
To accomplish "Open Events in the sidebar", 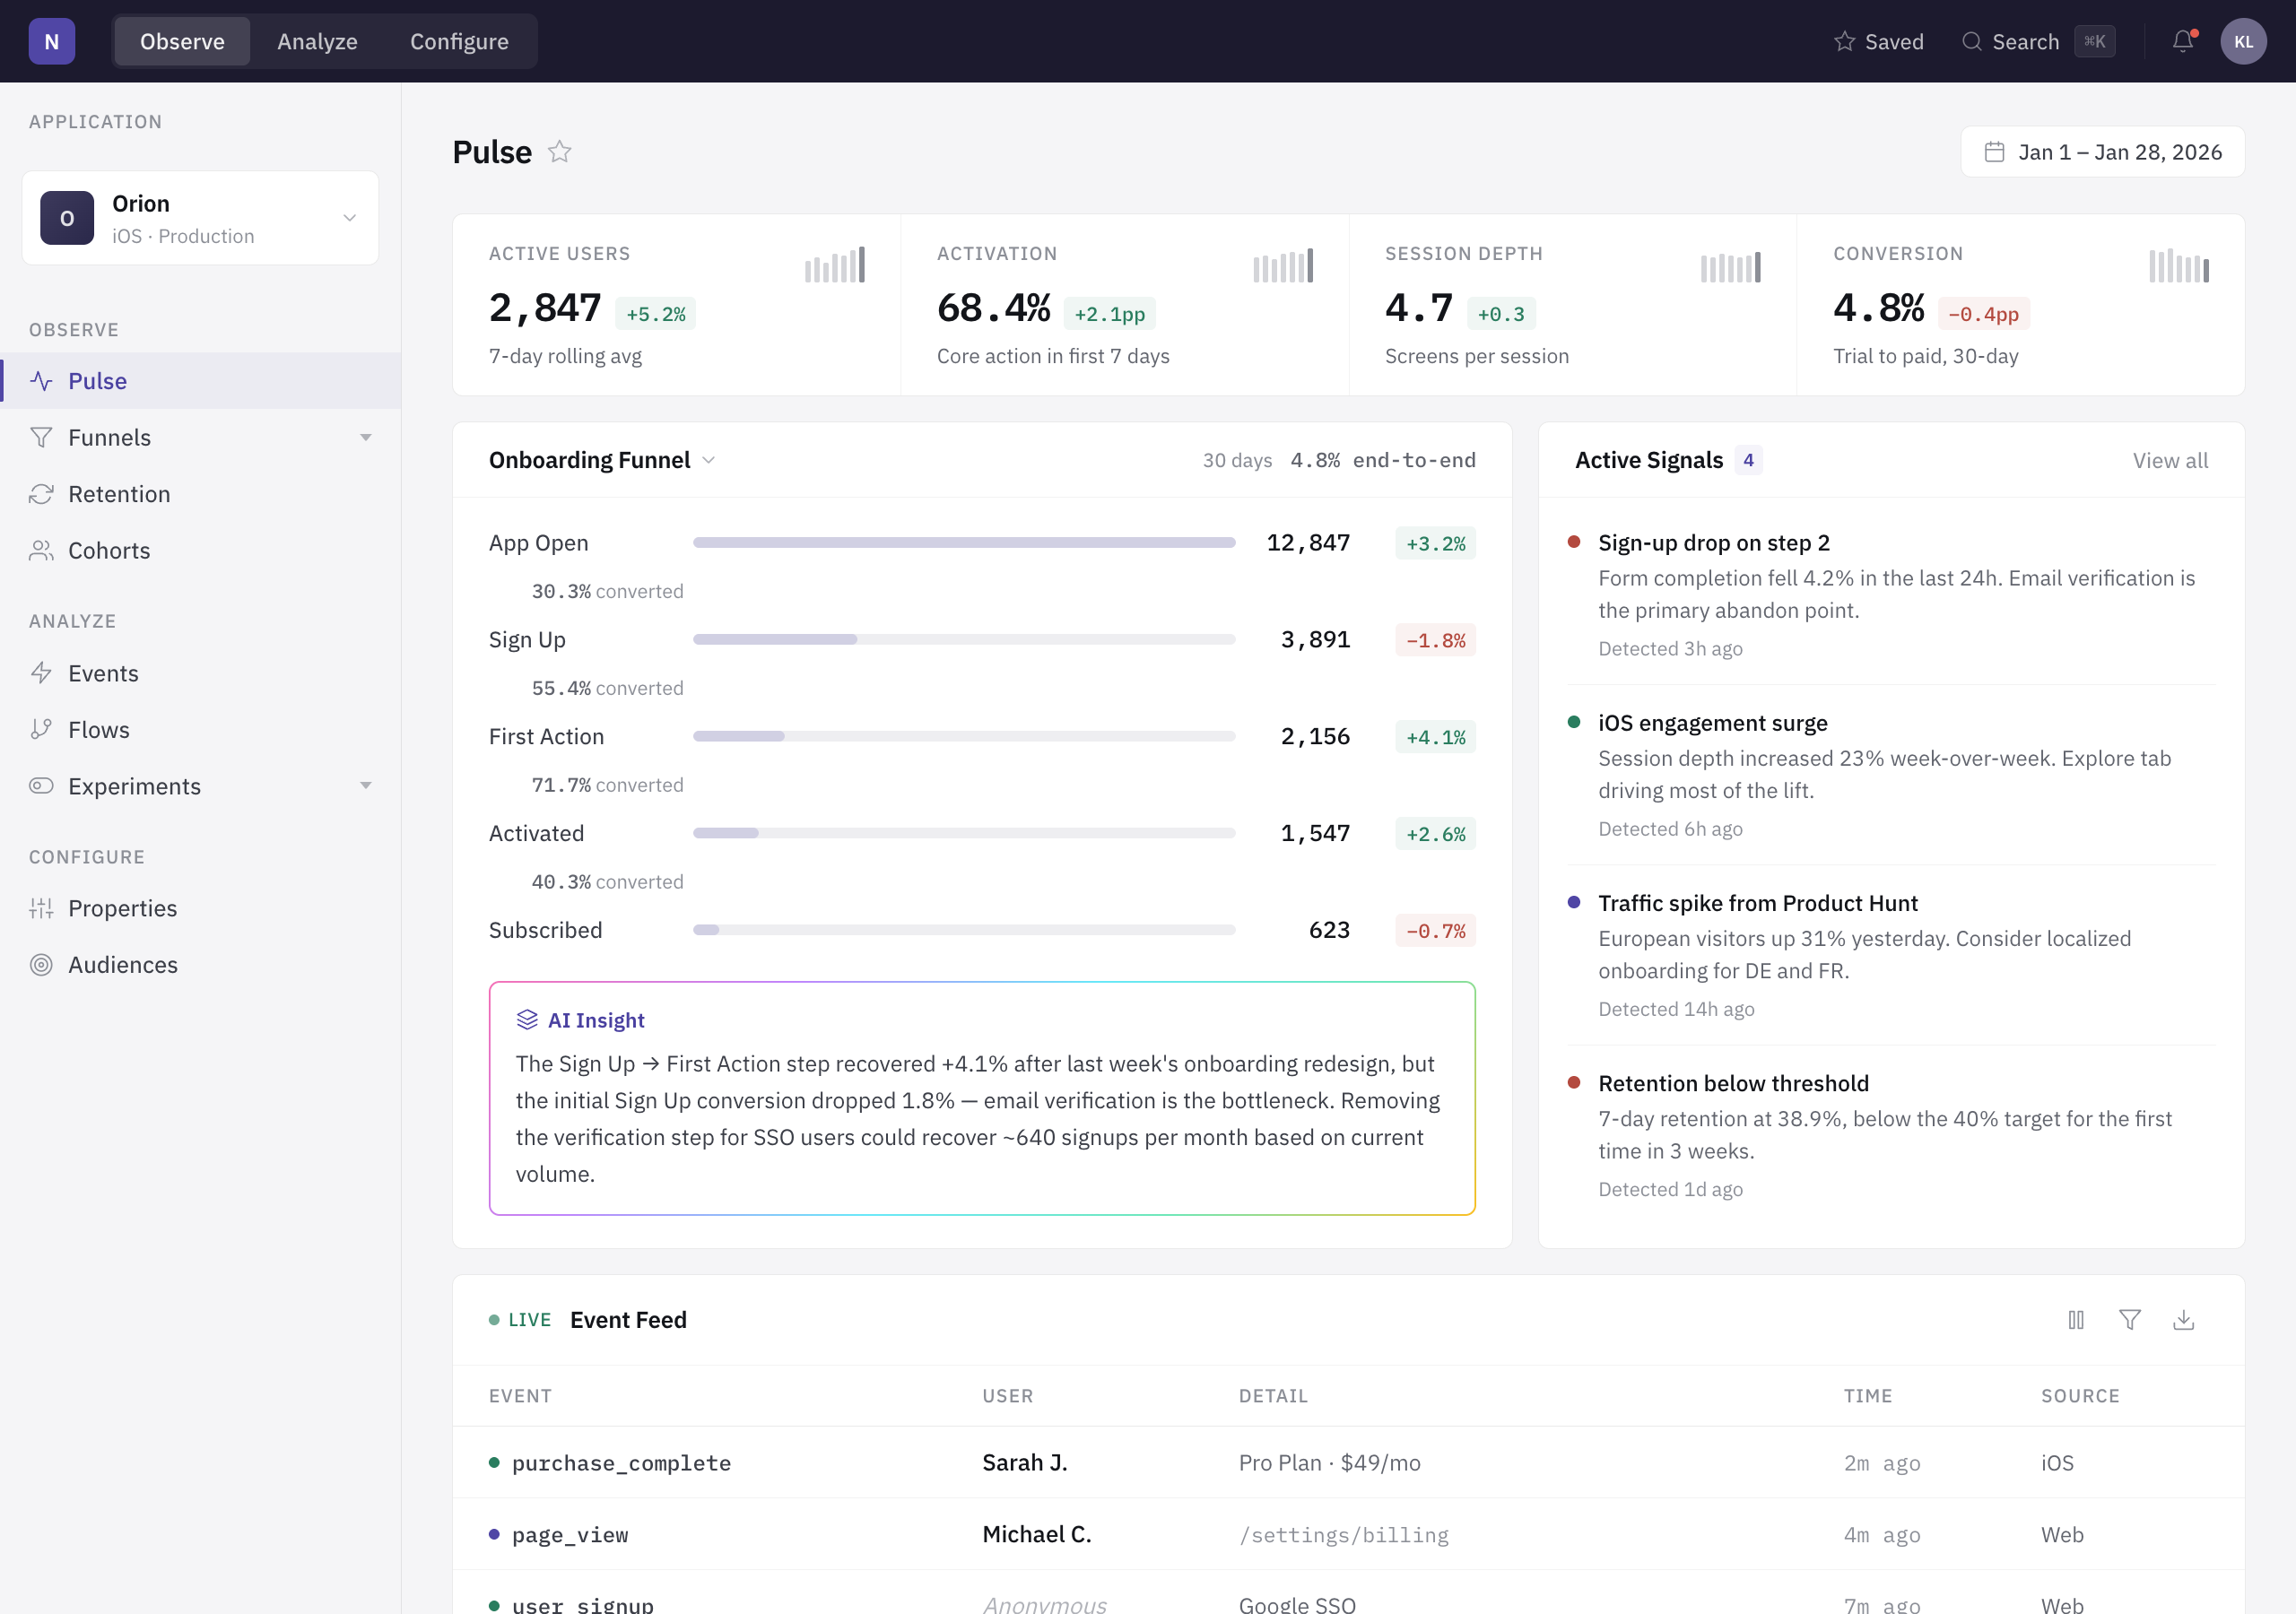I will click(x=103, y=673).
